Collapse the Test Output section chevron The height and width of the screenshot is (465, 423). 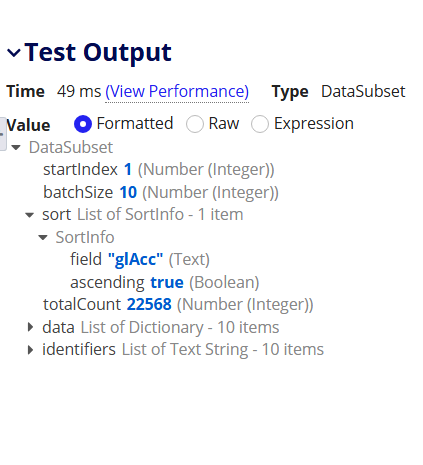click(x=14, y=52)
